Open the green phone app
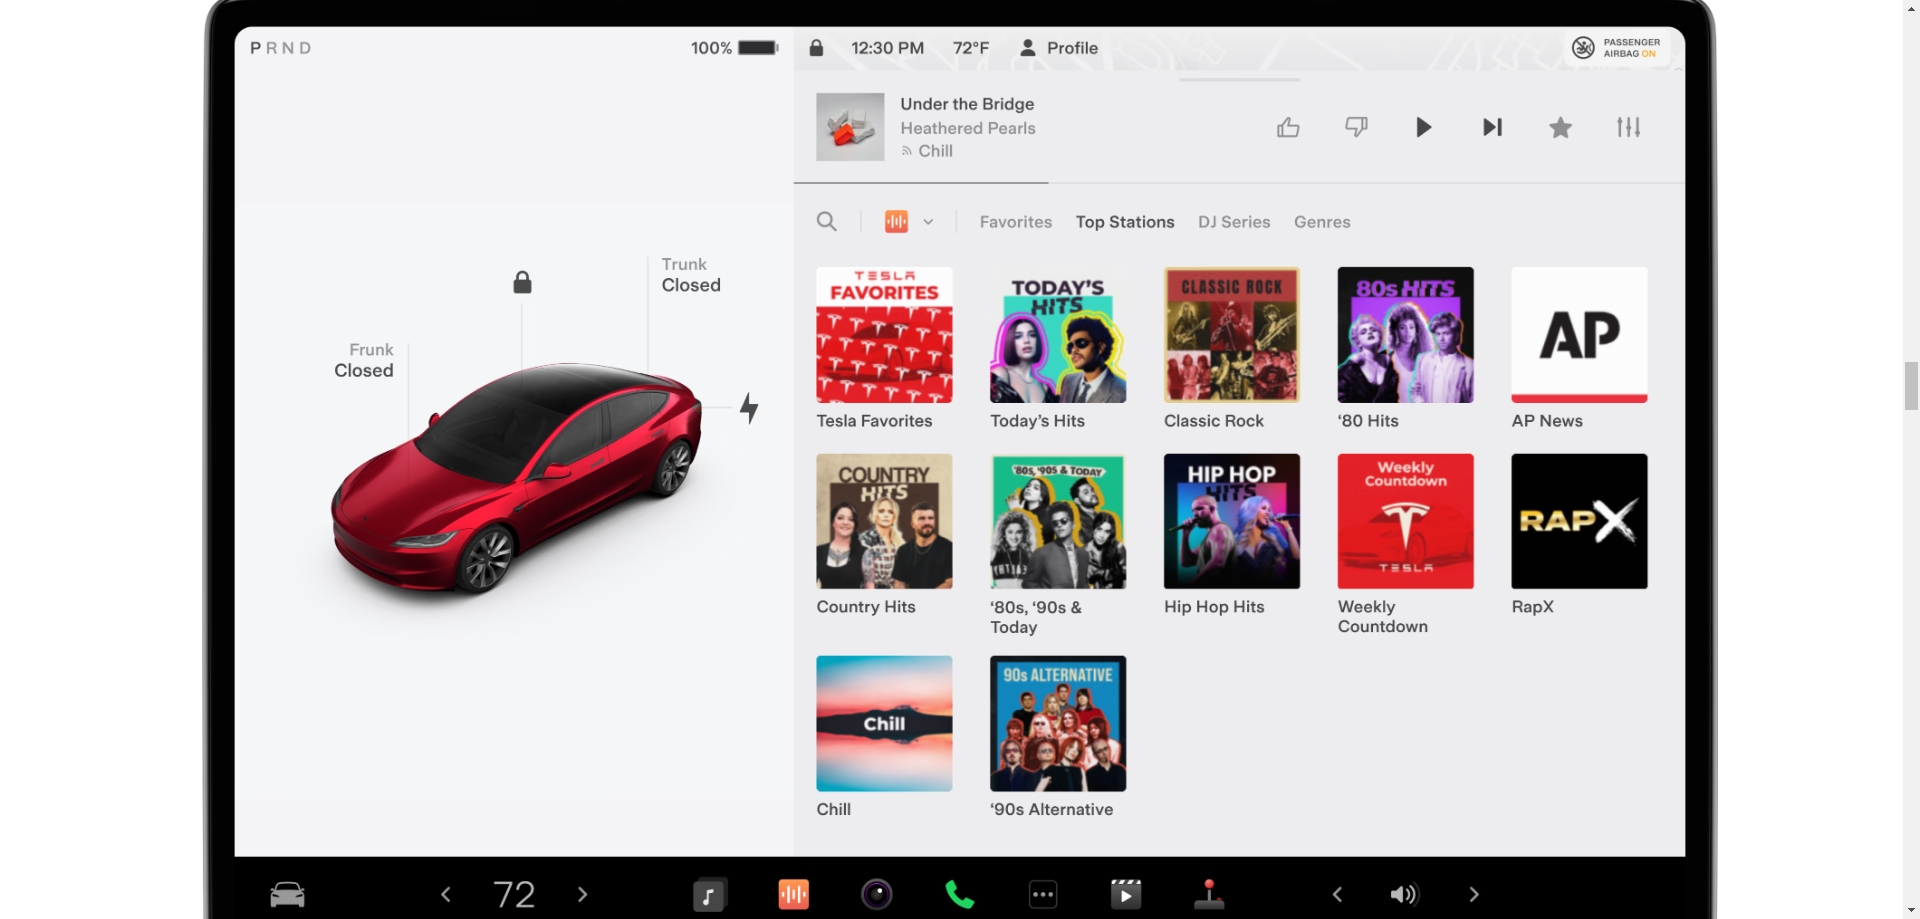 click(x=960, y=894)
